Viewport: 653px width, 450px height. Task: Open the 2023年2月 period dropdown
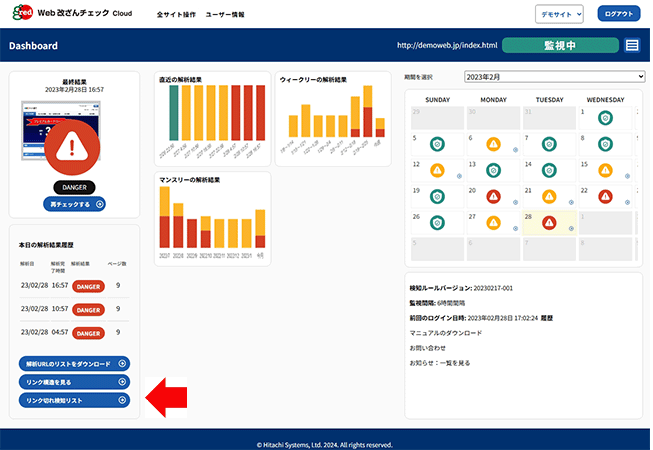[554, 76]
